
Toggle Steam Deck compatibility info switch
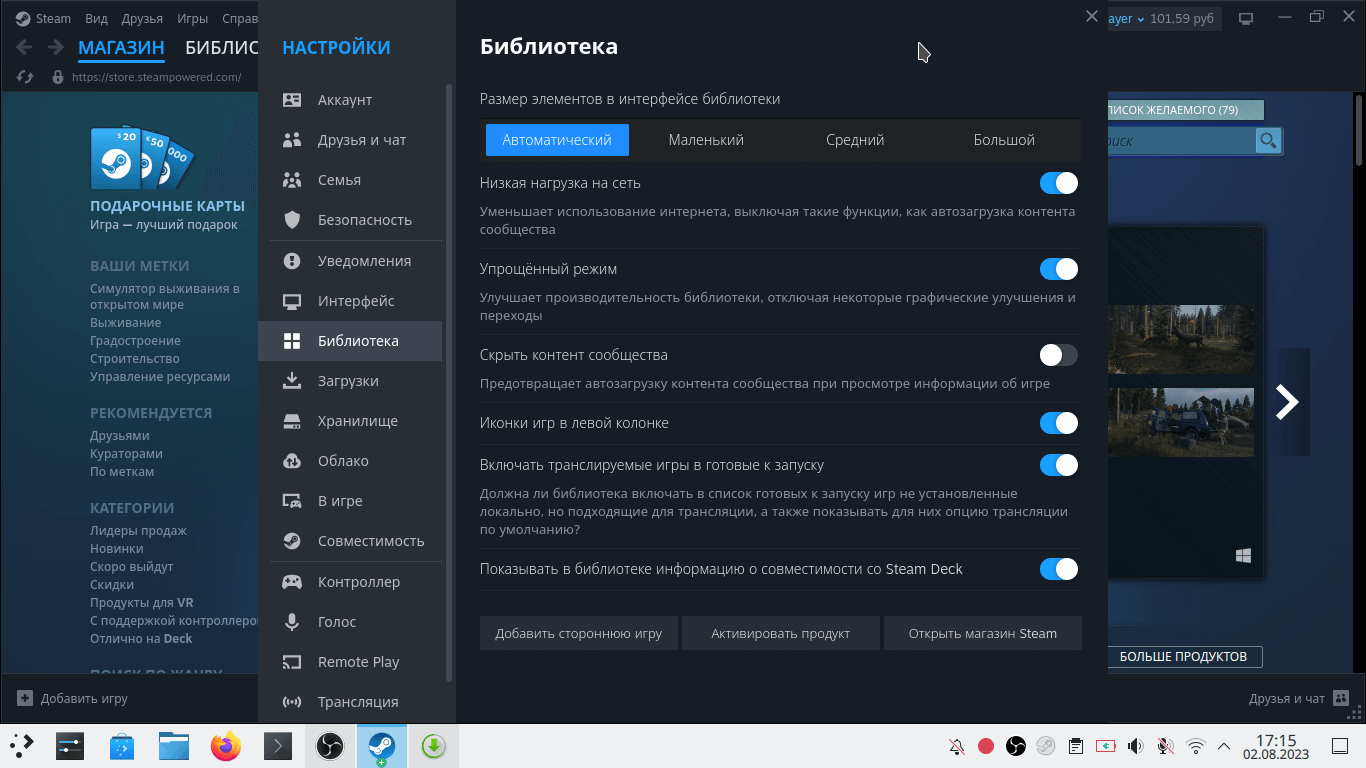coord(1059,569)
